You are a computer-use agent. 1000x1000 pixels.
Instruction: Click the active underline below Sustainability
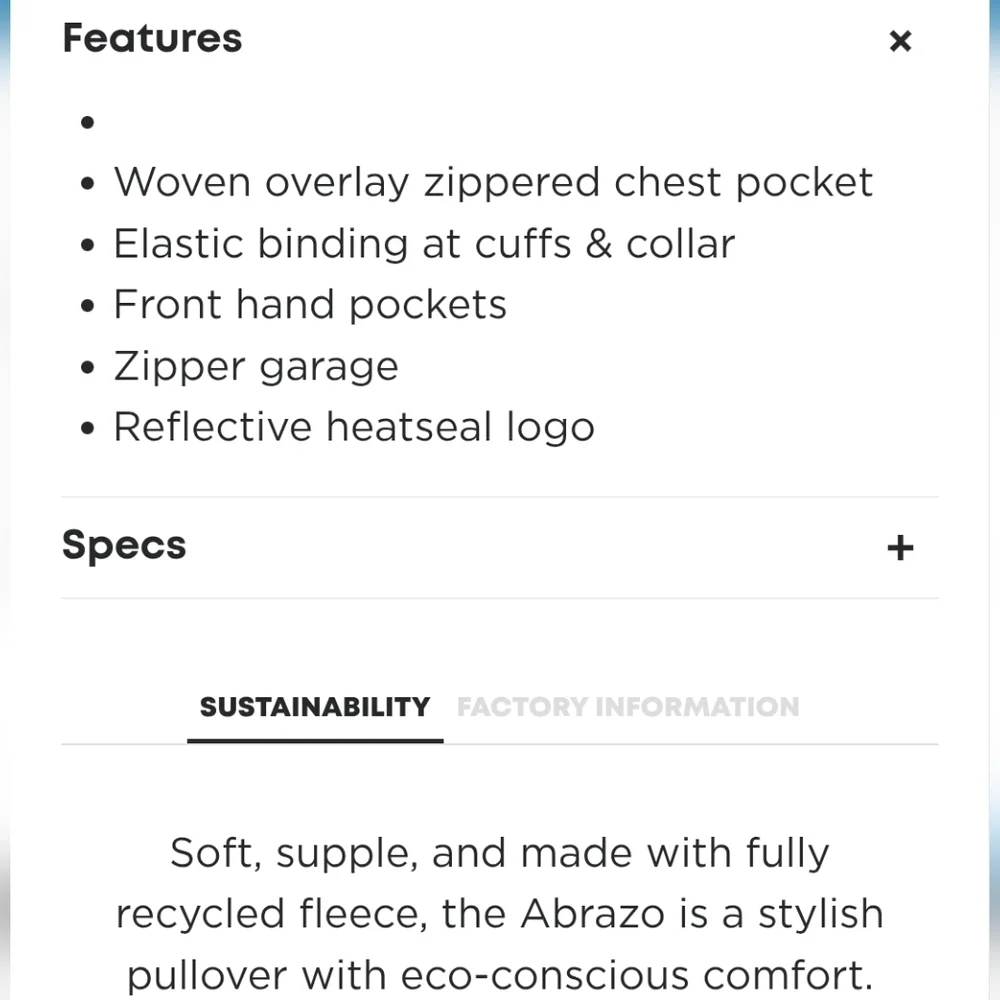click(315, 740)
